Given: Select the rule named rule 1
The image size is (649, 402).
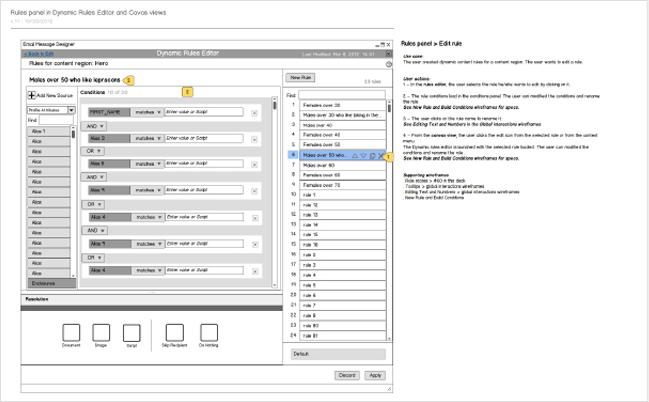Looking at the screenshot, I should click(343, 195).
